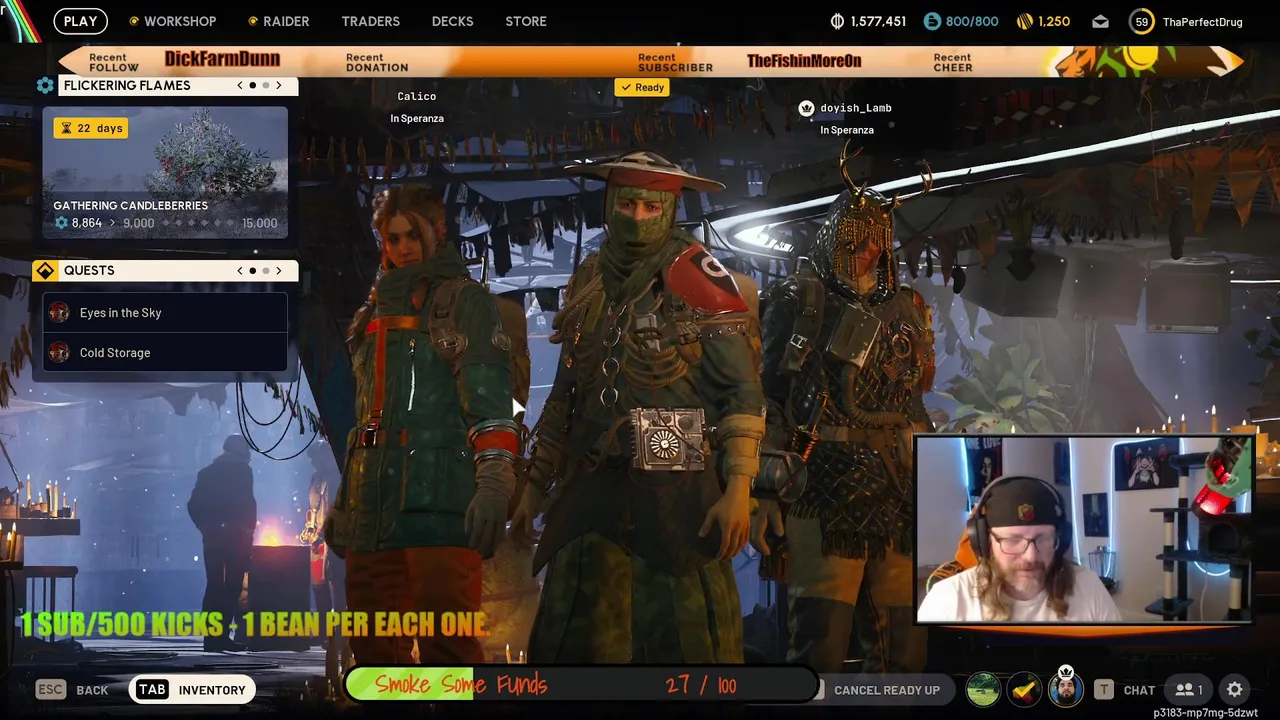The image size is (1280, 720).
Task: Open the STORE tab
Action: click(526, 21)
